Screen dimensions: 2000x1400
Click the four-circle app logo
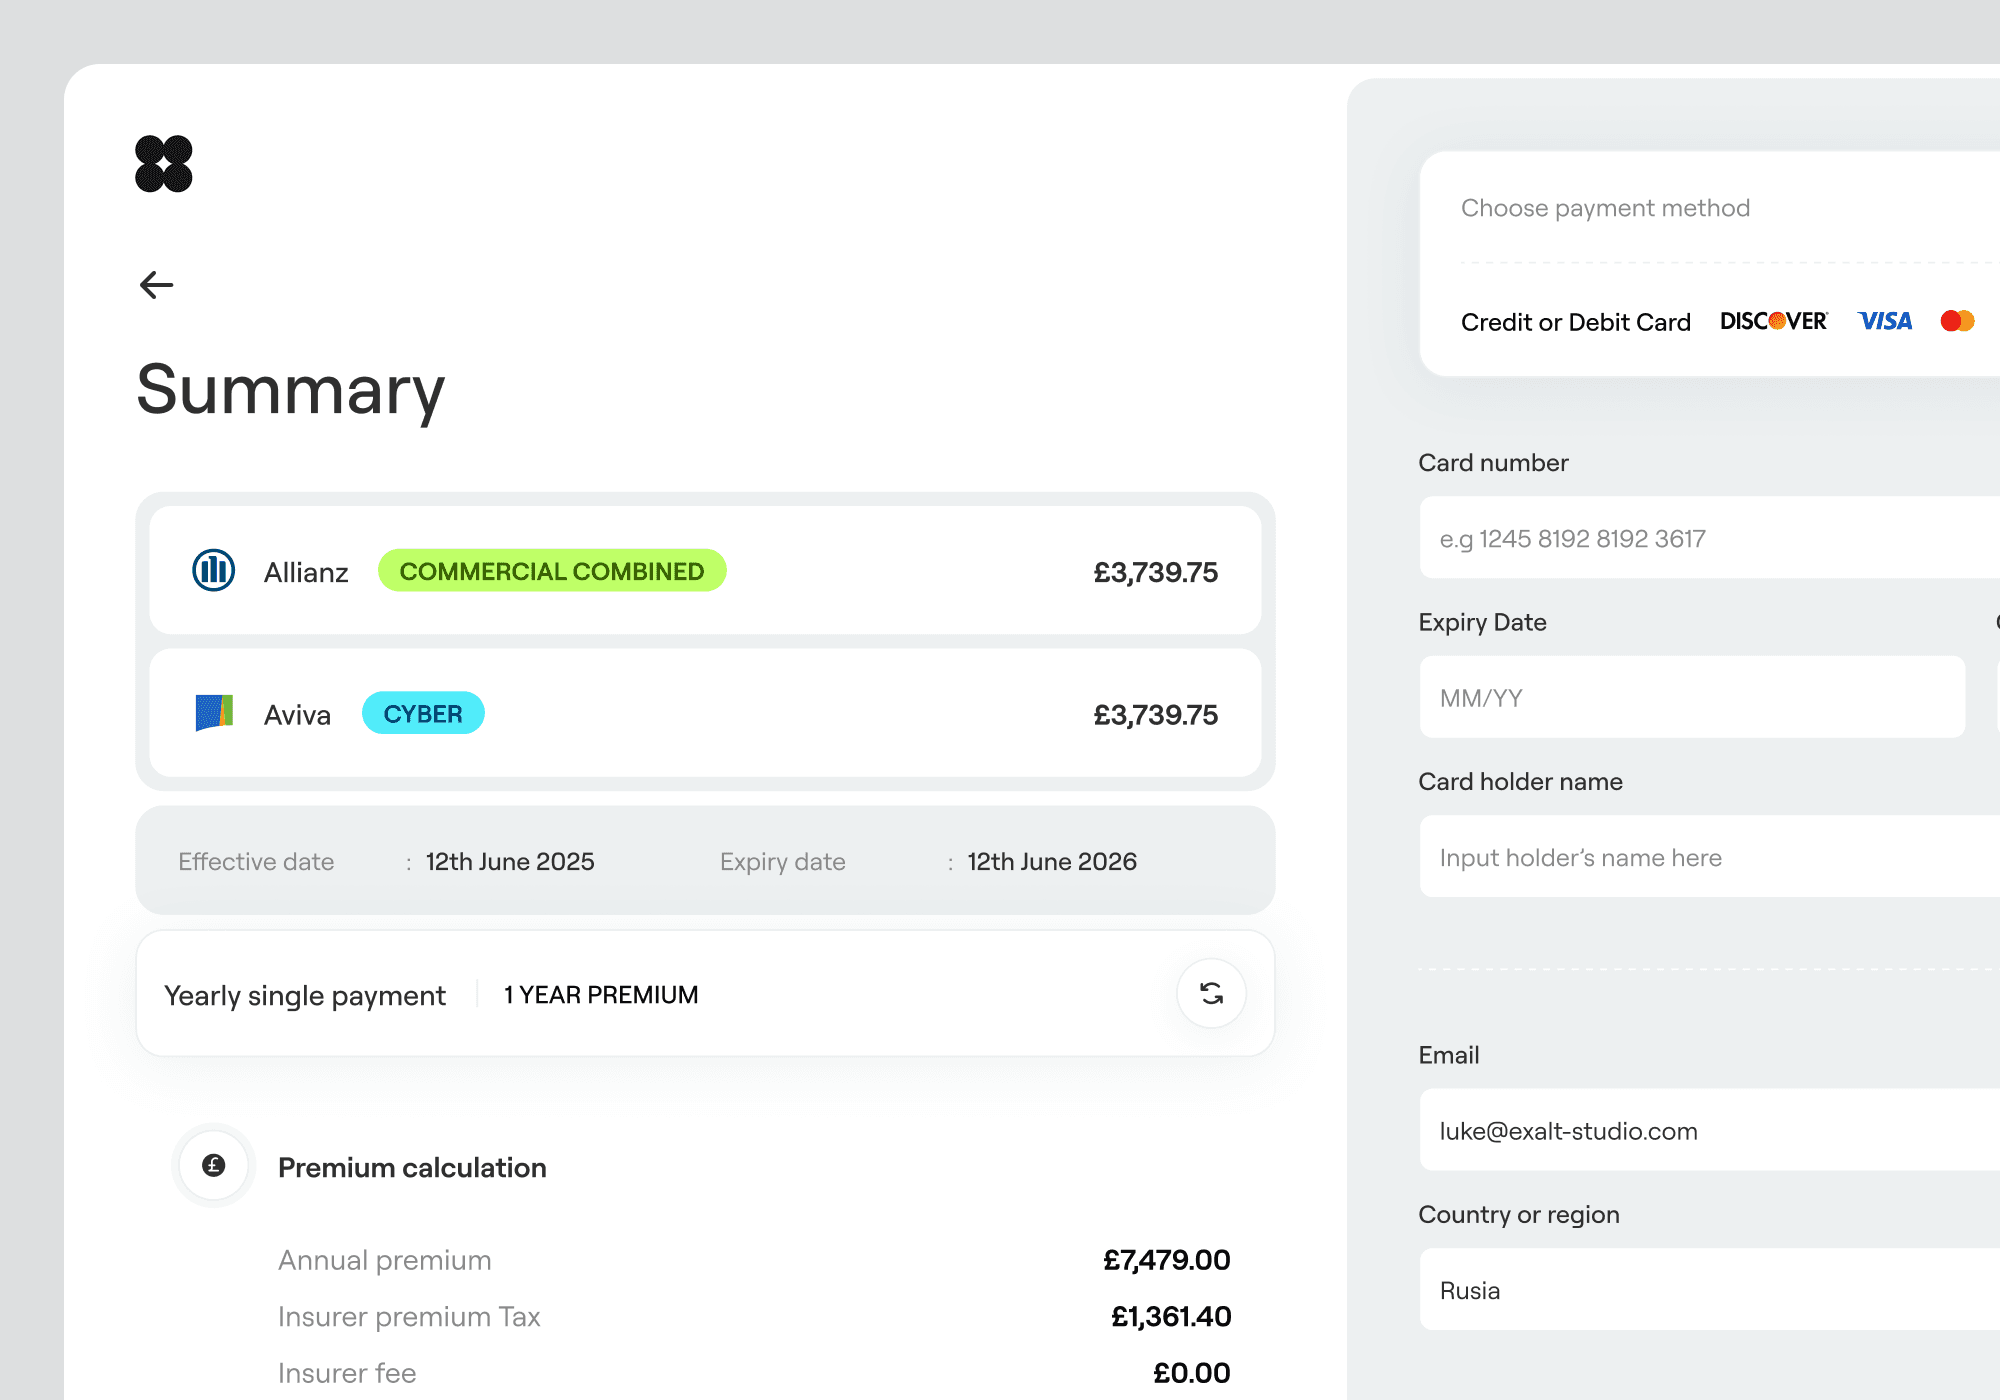click(x=164, y=164)
